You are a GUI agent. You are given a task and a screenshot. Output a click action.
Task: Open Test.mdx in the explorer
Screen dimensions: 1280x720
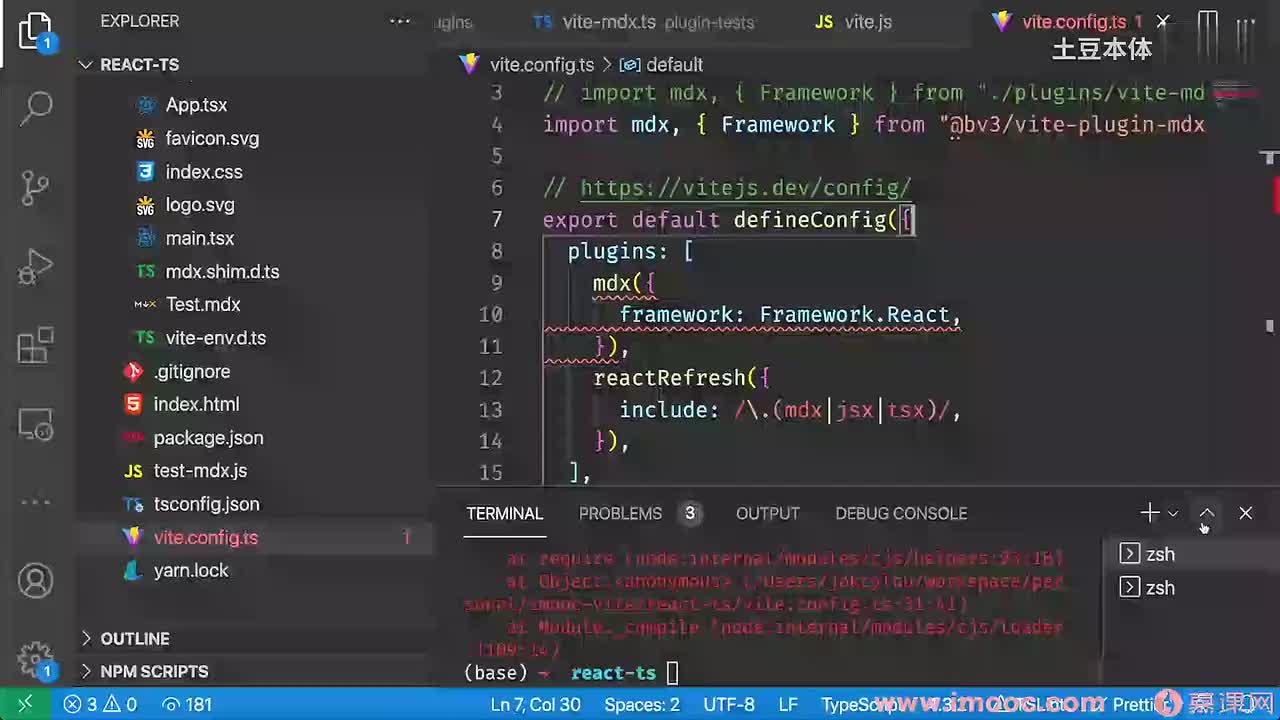point(203,304)
